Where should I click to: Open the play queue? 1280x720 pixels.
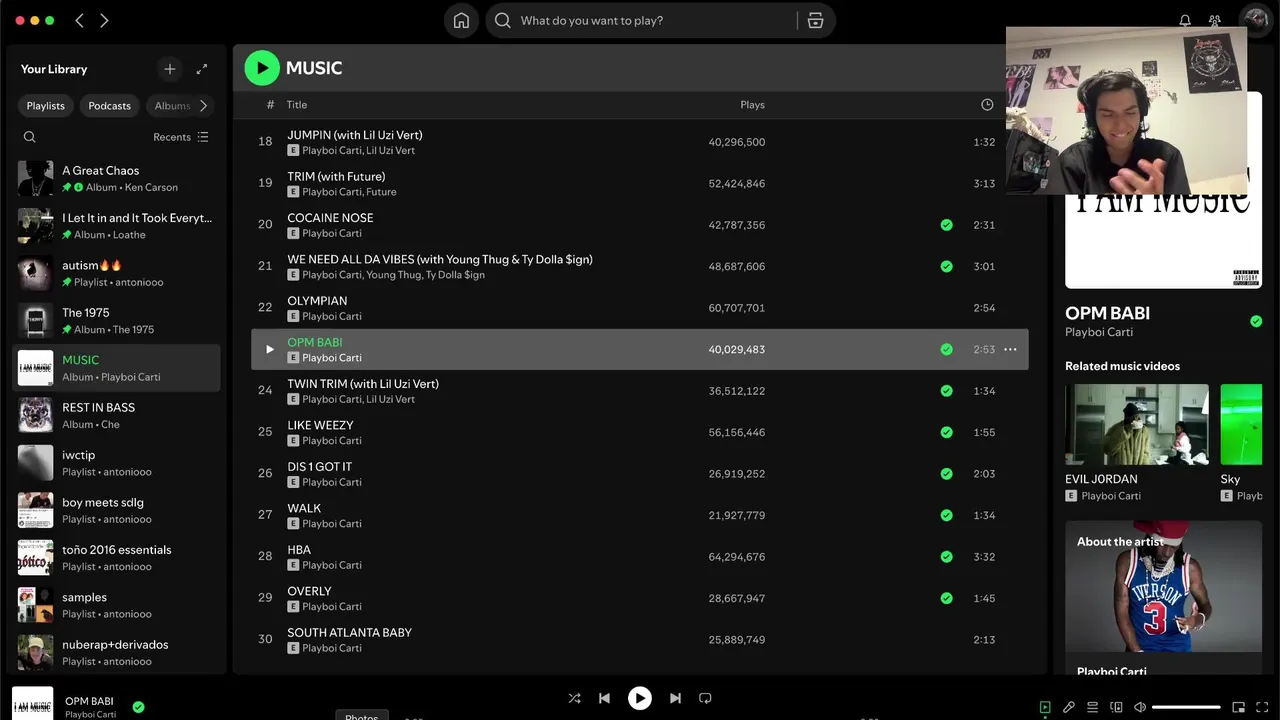1093,707
